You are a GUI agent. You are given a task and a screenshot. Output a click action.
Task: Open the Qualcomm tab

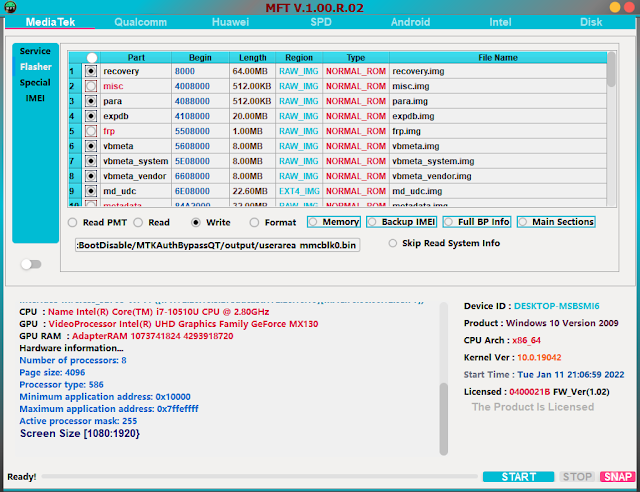140,22
